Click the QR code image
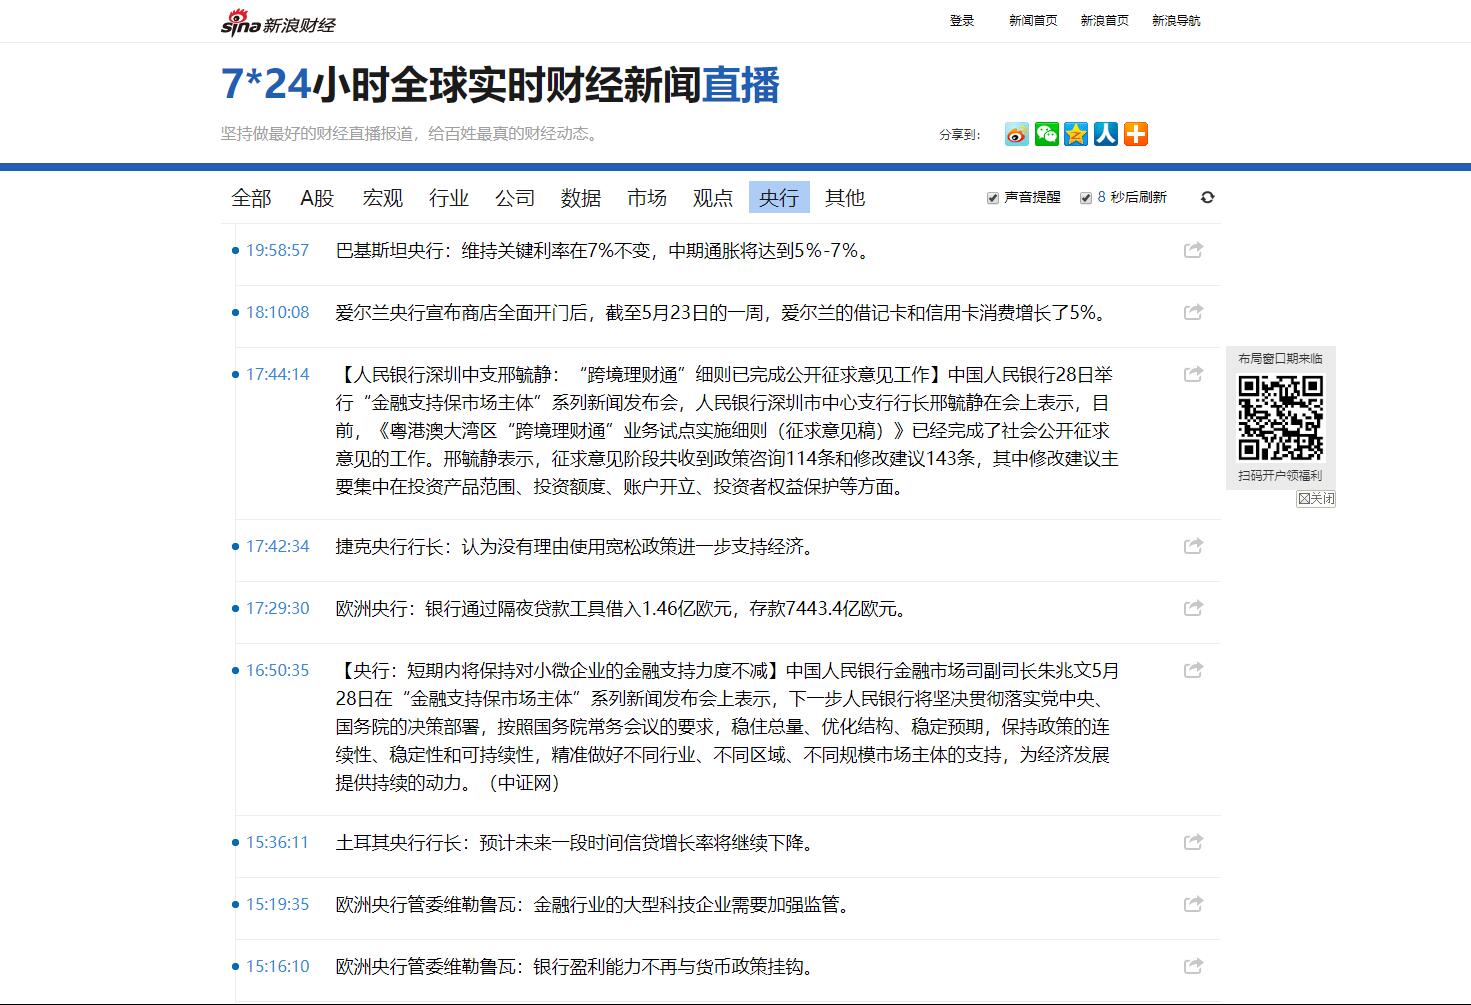 (x=1280, y=417)
